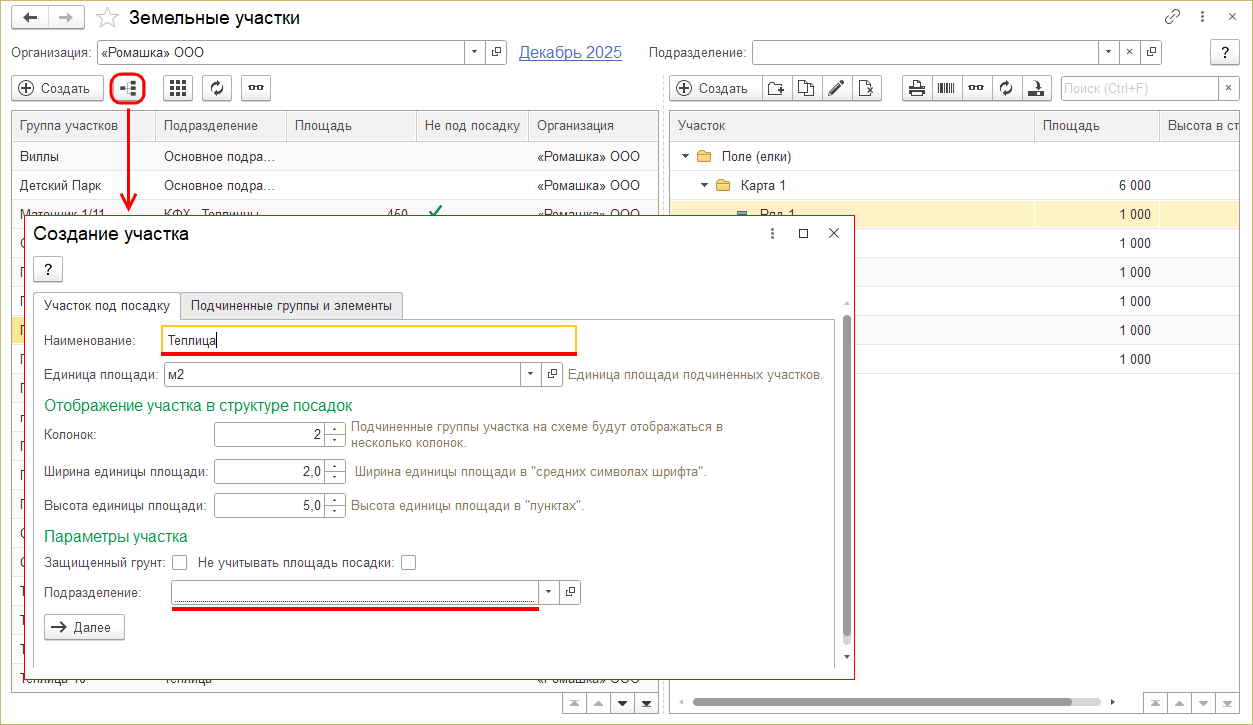
Task: Click the new folder icon in right toolbar
Action: tap(776, 88)
